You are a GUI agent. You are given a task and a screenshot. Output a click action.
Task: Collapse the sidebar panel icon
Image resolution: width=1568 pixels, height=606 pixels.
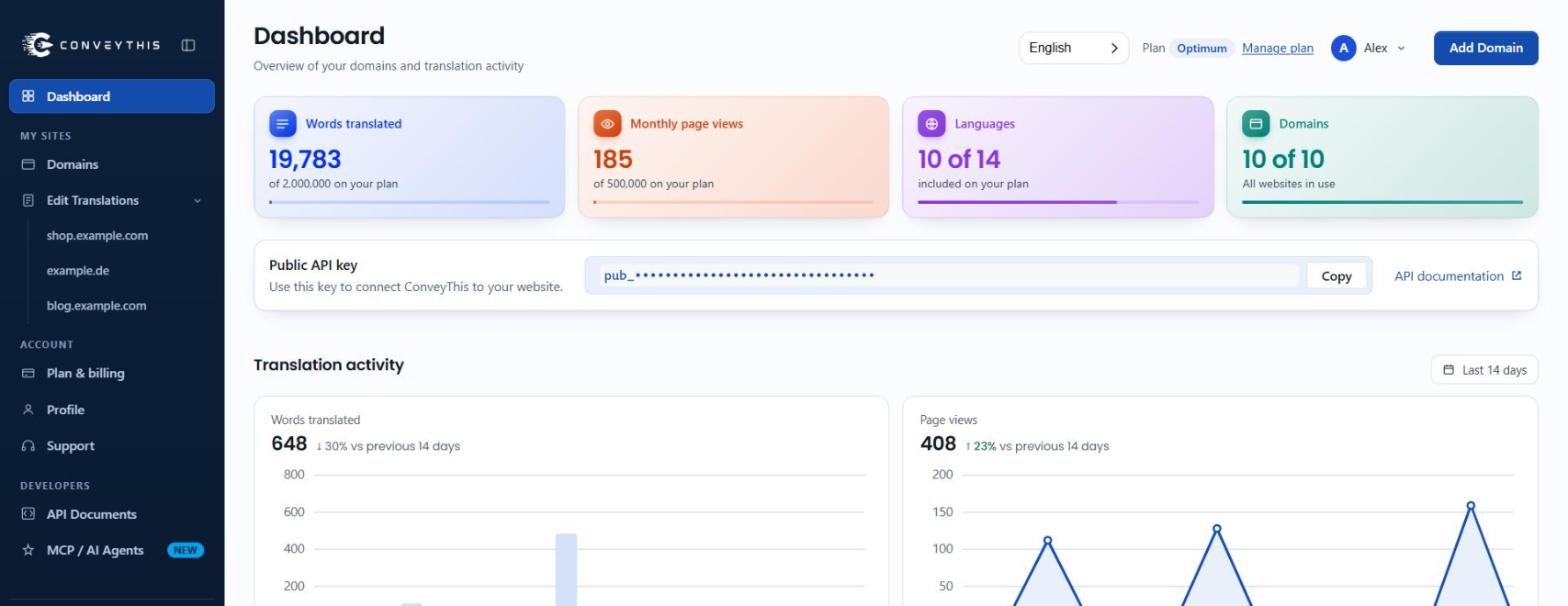click(x=188, y=45)
